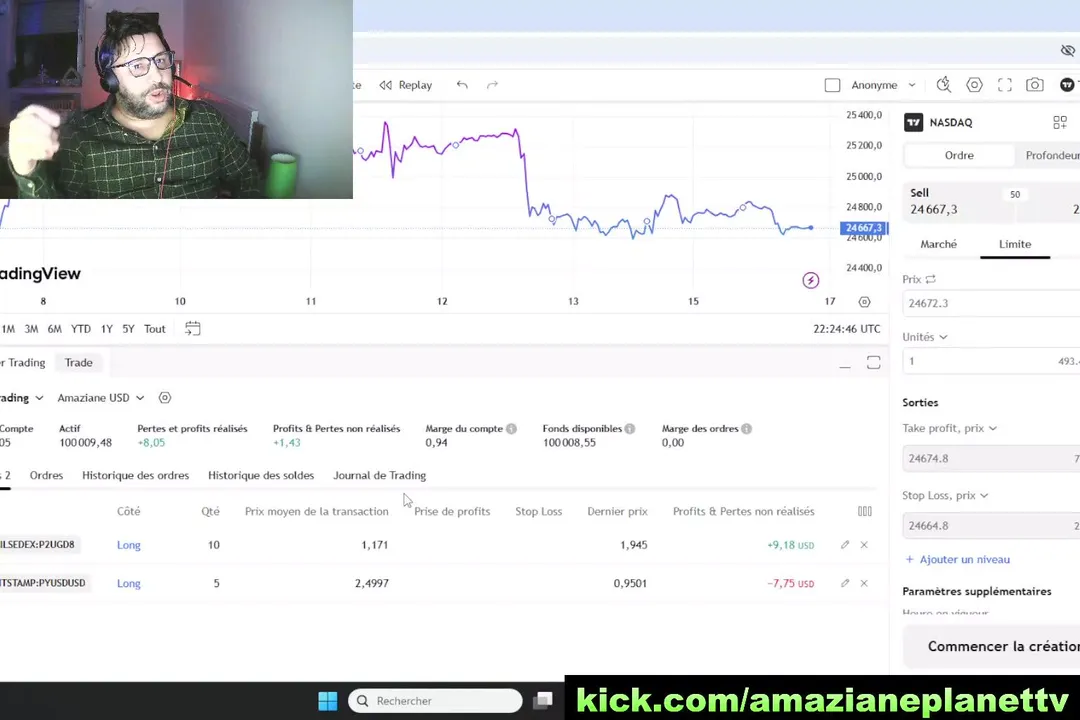This screenshot has width=1080, height=720.
Task: Take a chart snapshot camera icon
Action: pyautogui.click(x=1035, y=85)
